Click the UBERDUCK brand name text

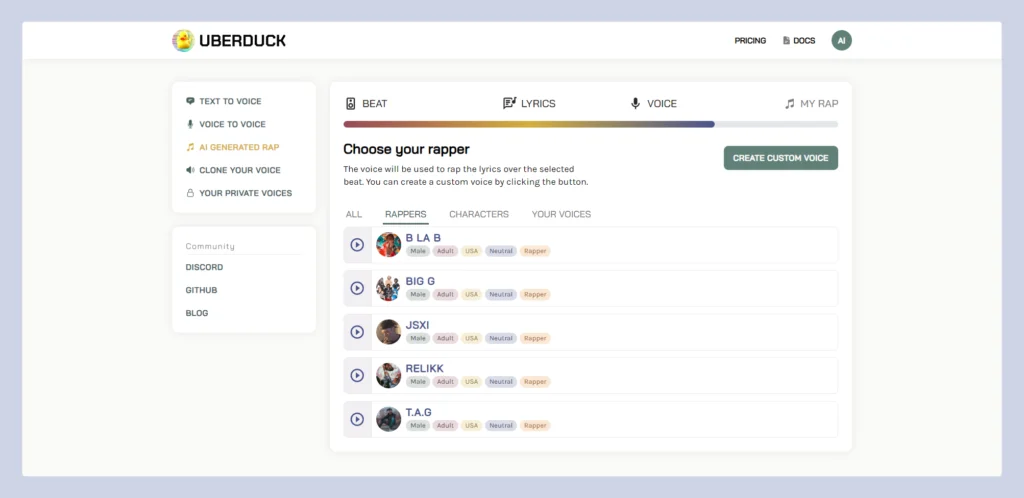242,40
